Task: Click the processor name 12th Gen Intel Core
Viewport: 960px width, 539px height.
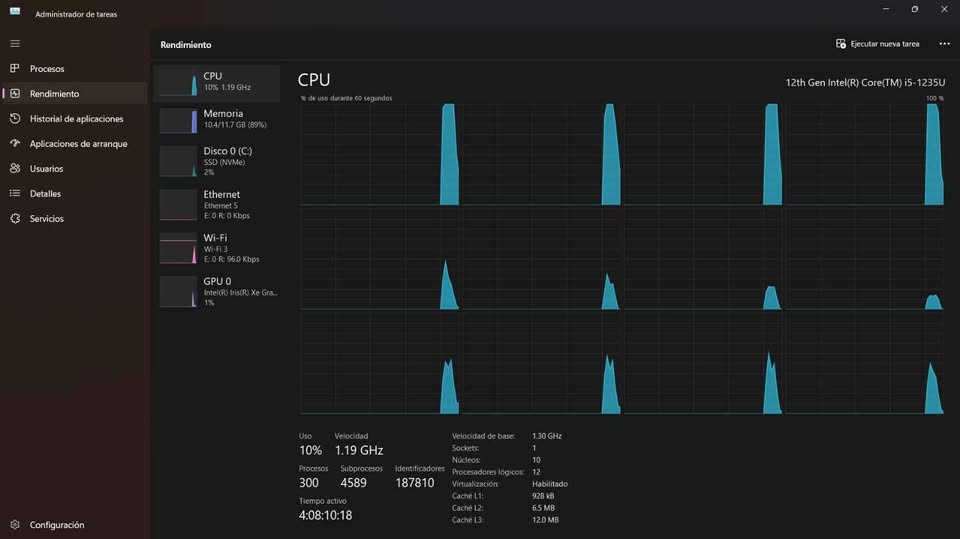Action: click(x=865, y=82)
